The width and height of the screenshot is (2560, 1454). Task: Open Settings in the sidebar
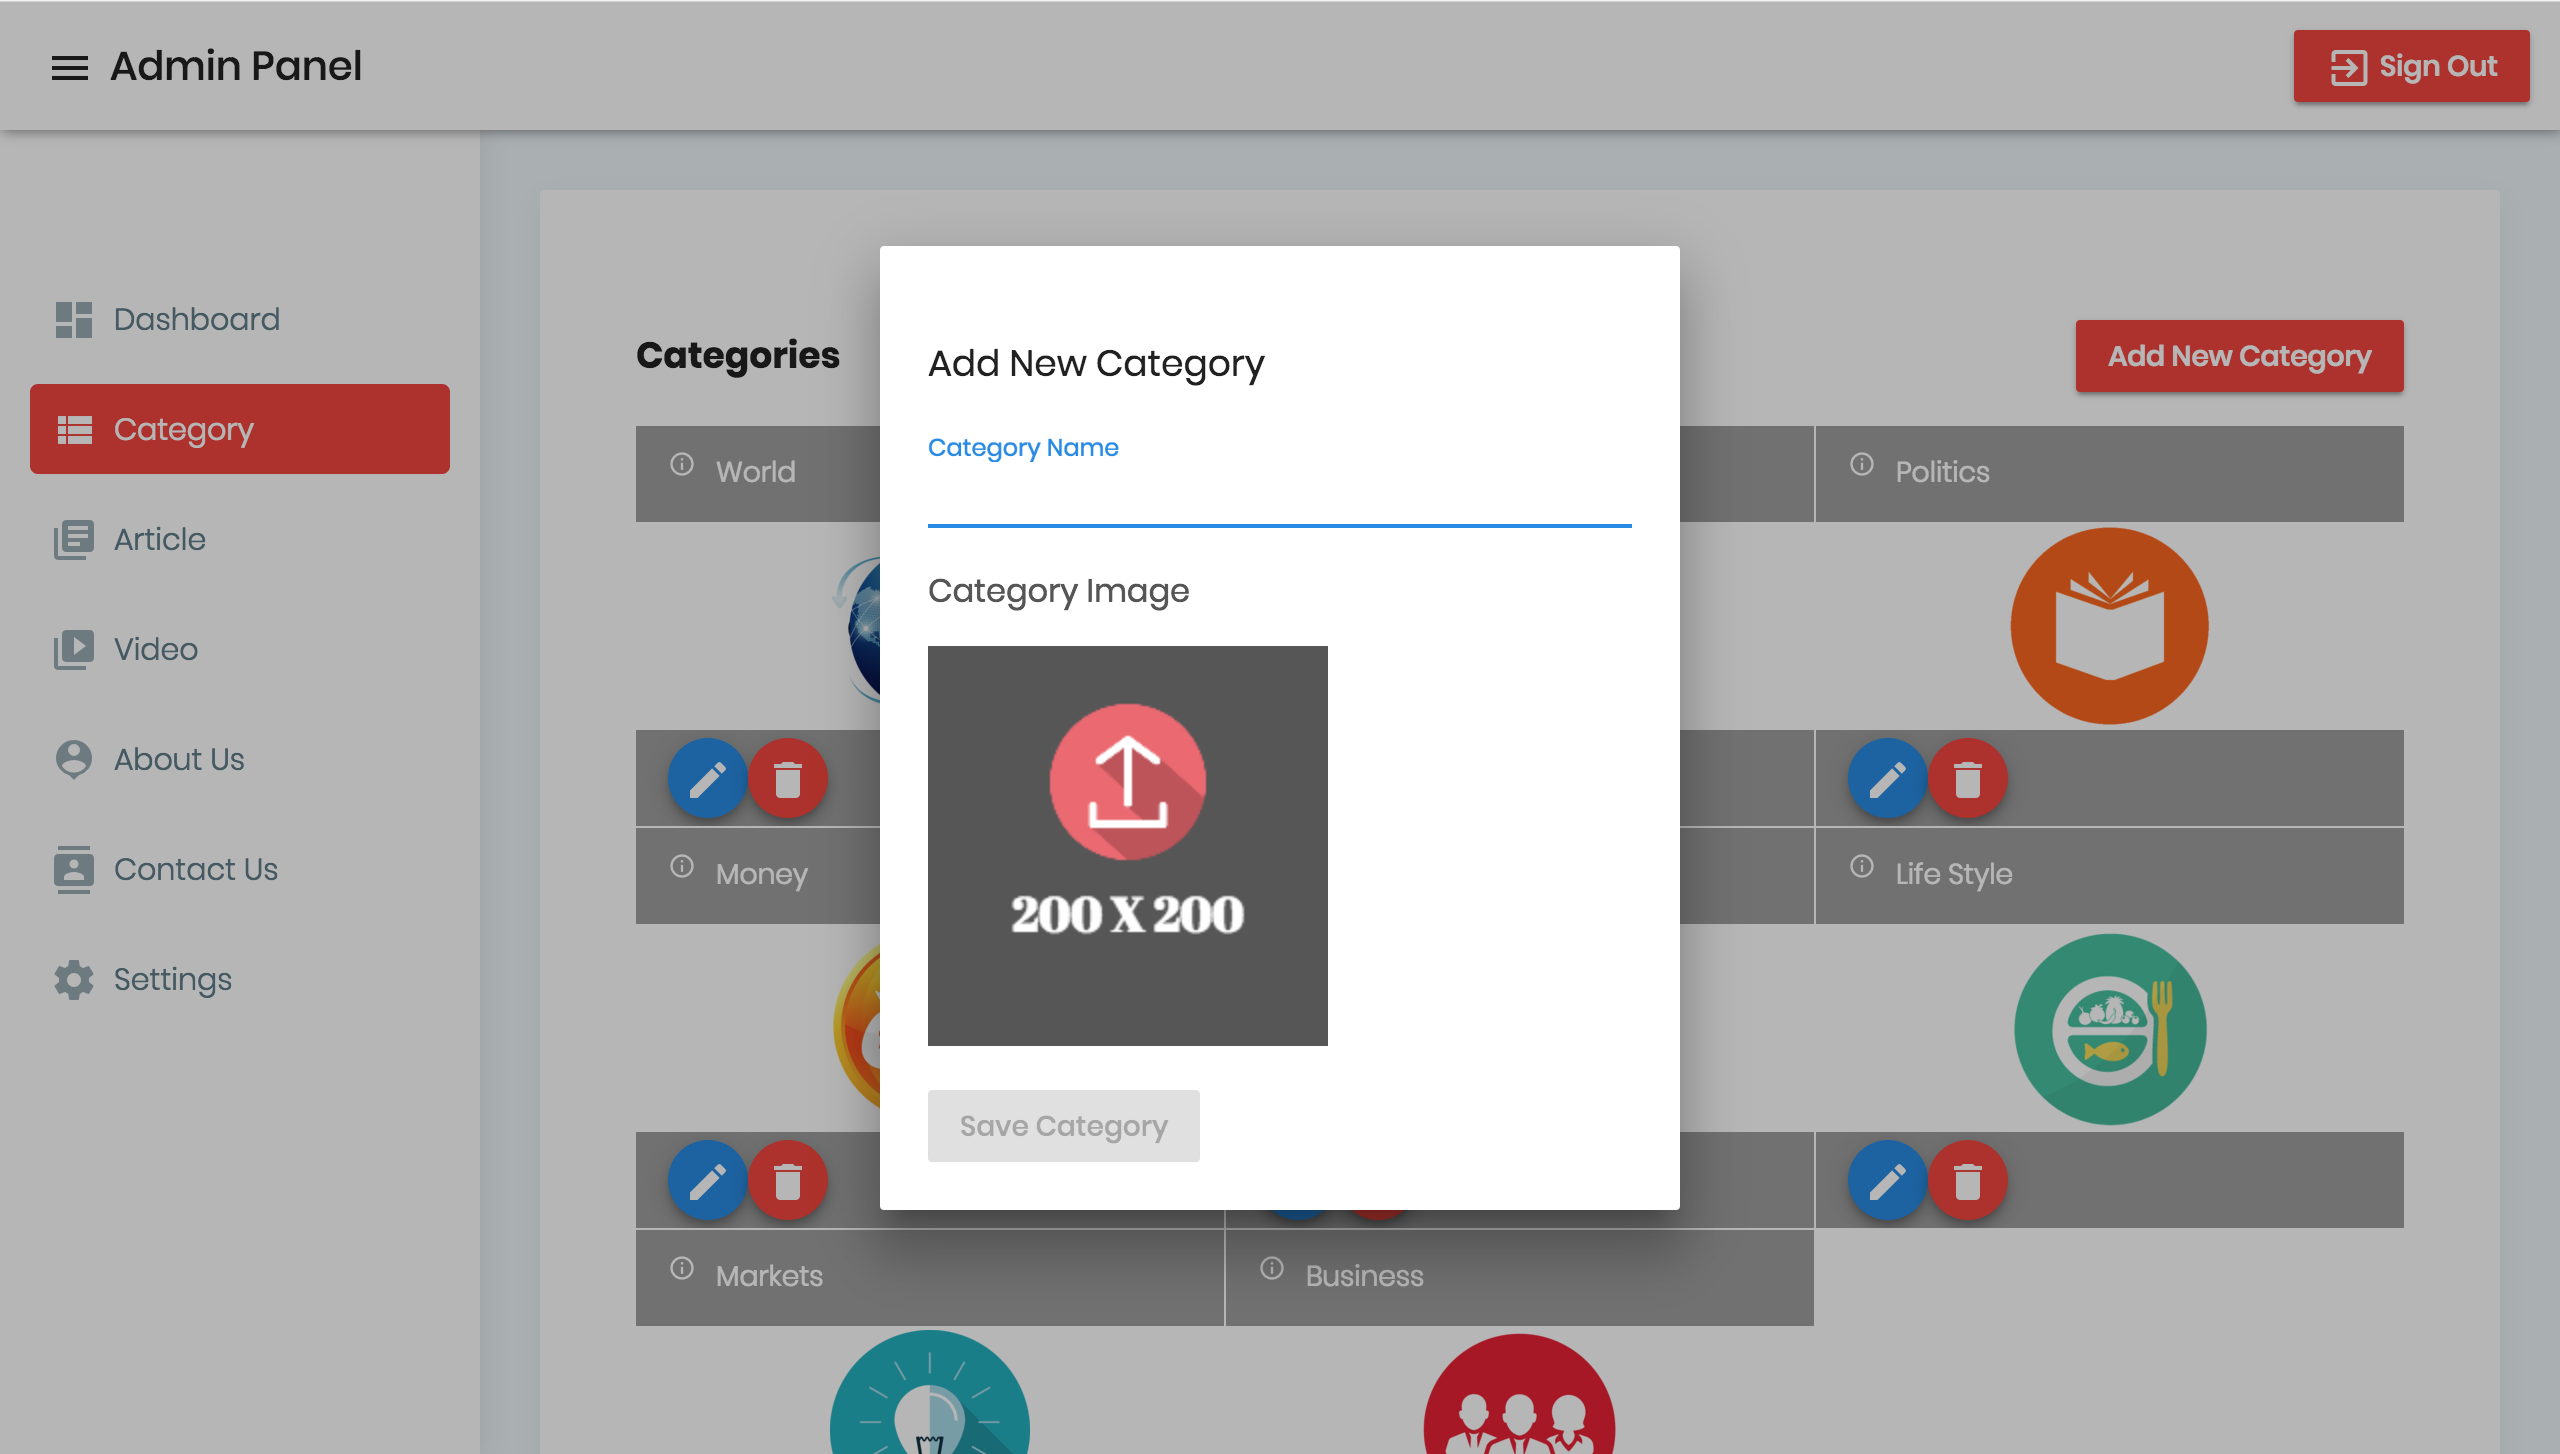click(172, 979)
